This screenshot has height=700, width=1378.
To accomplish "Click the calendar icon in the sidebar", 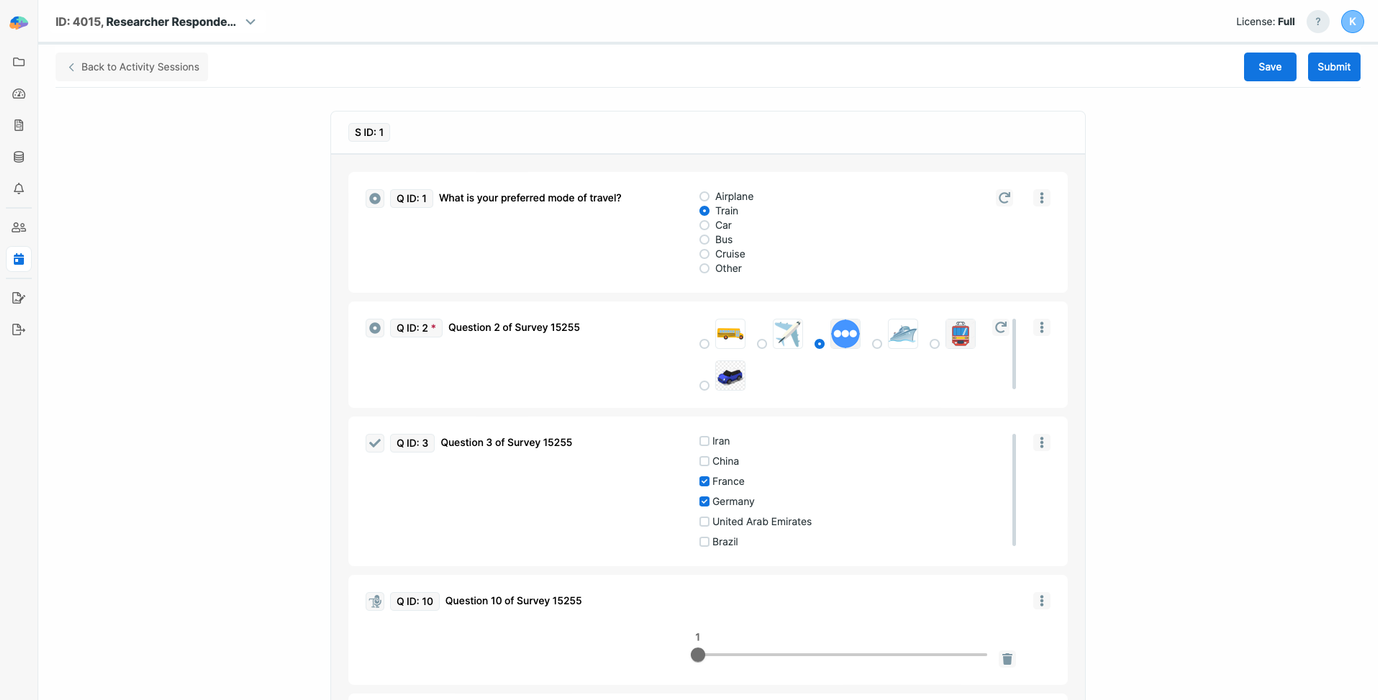I will point(18,259).
